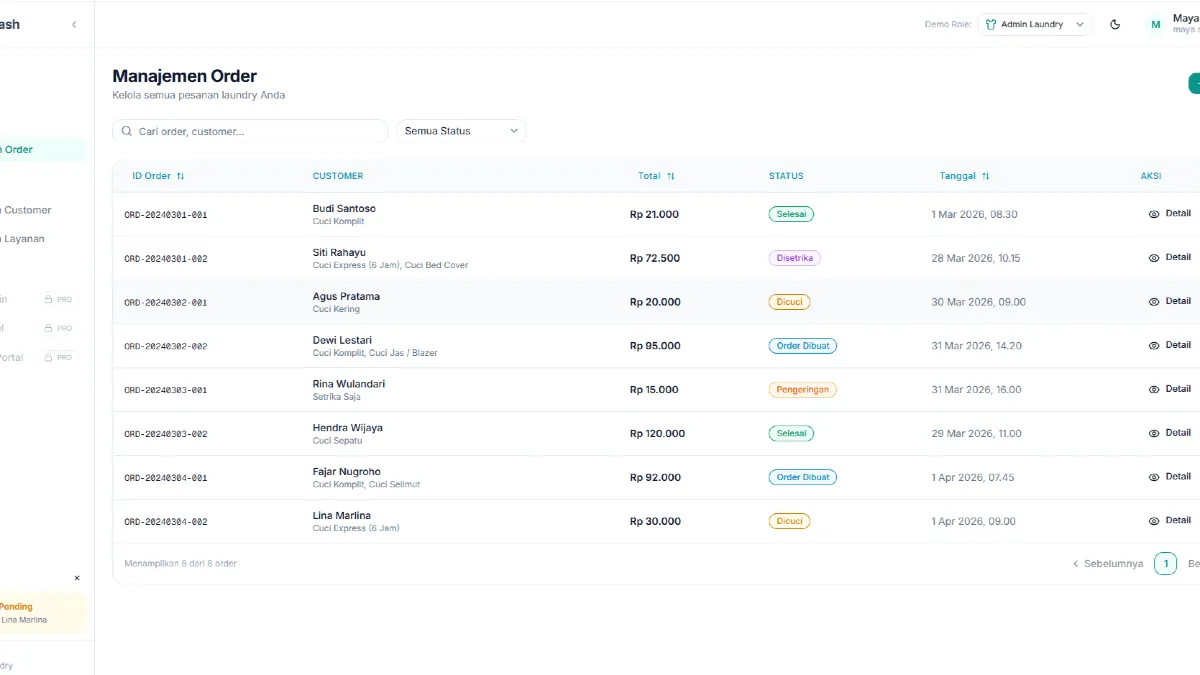
Task: Click eye icon on Rina Wulandari row
Action: click(1154, 390)
